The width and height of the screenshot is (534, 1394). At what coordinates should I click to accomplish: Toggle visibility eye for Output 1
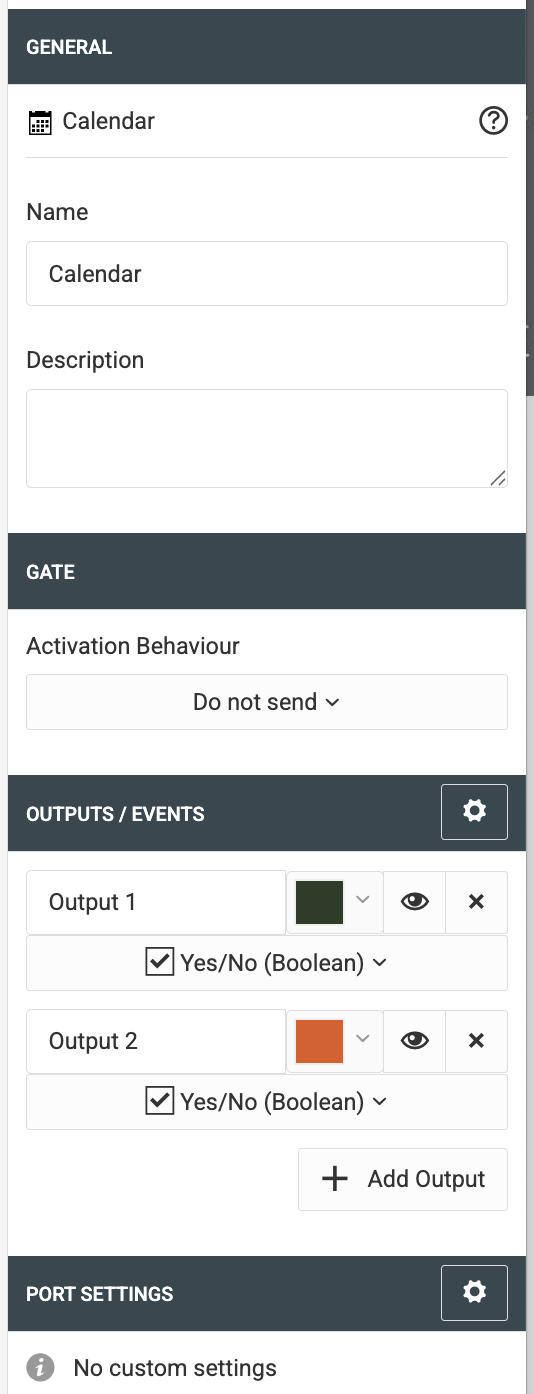(x=415, y=902)
